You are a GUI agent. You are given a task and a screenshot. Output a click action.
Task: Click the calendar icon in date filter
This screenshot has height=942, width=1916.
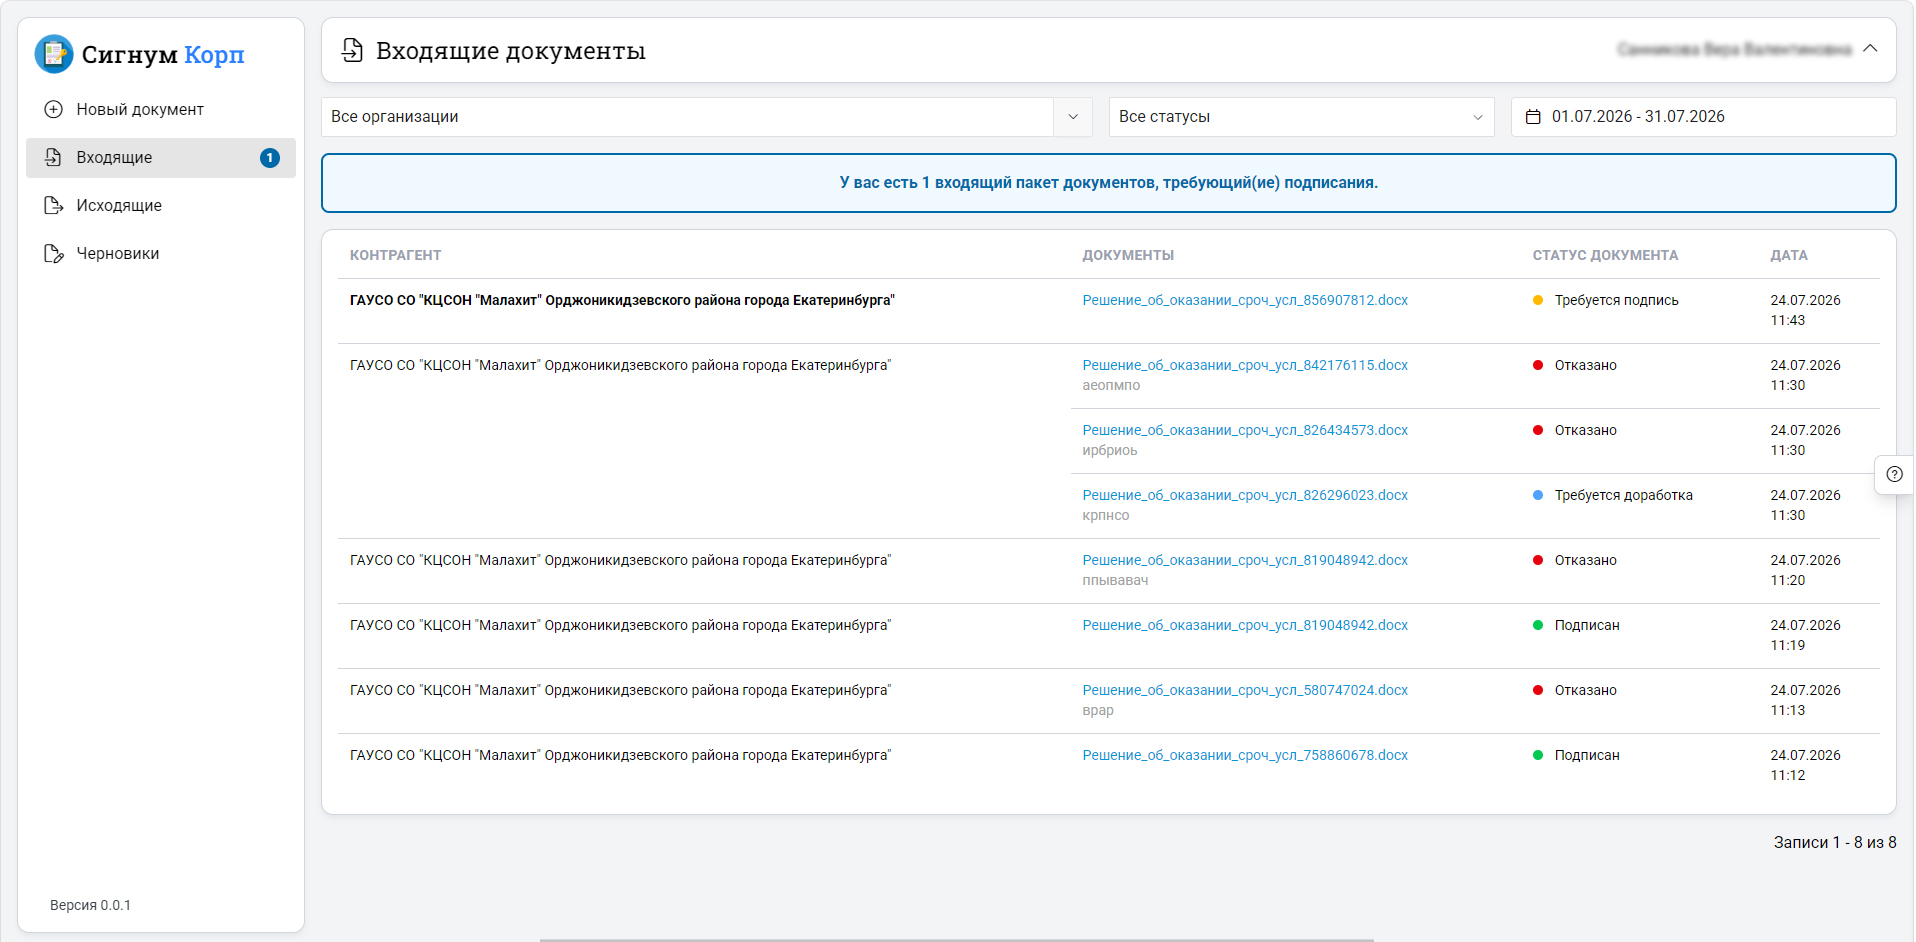pyautogui.click(x=1533, y=117)
